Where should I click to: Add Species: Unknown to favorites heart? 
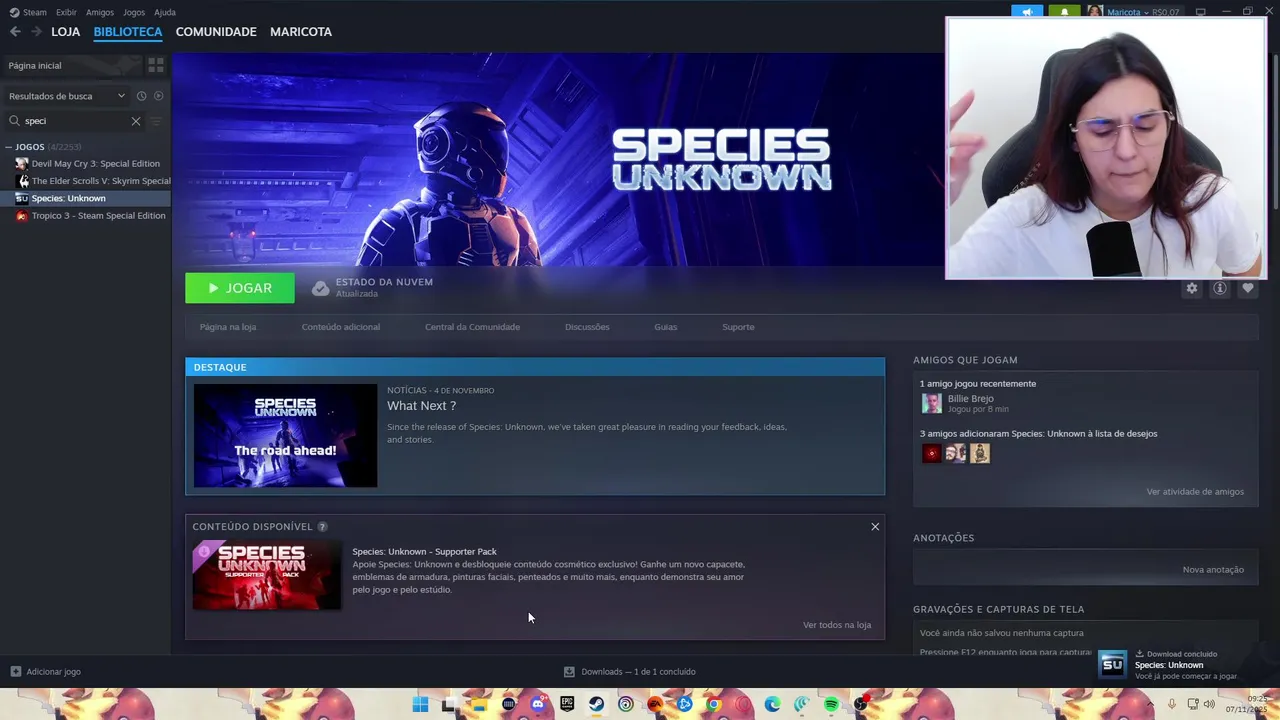(1247, 288)
